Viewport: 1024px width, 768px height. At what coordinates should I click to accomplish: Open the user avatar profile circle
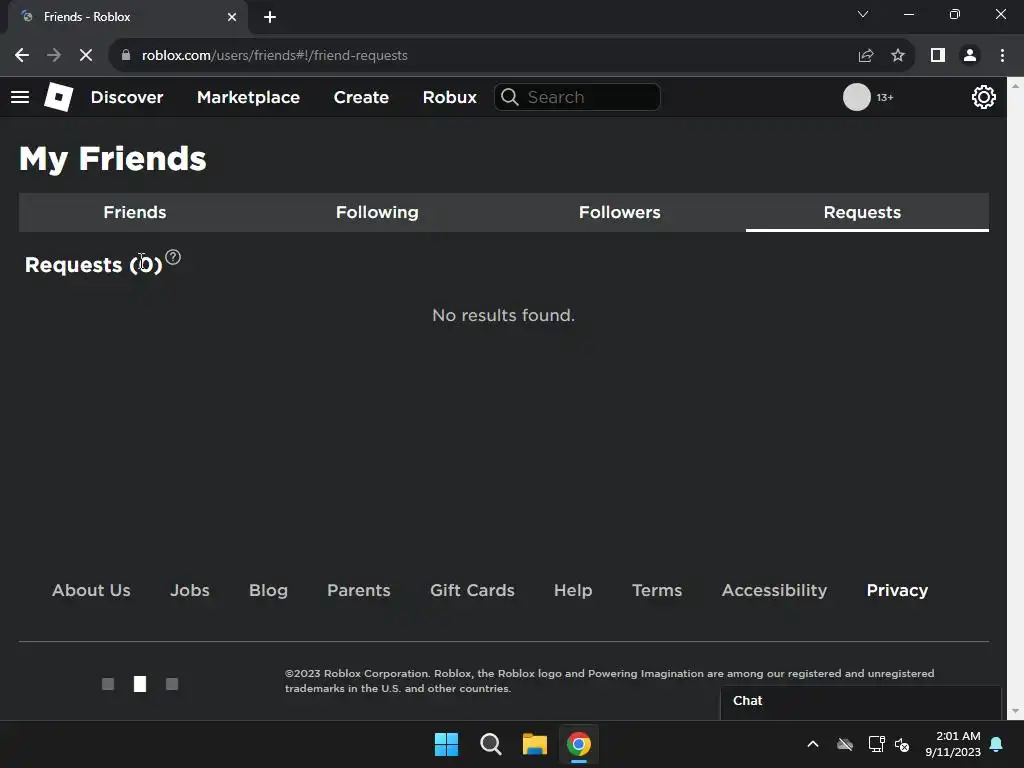coord(856,97)
